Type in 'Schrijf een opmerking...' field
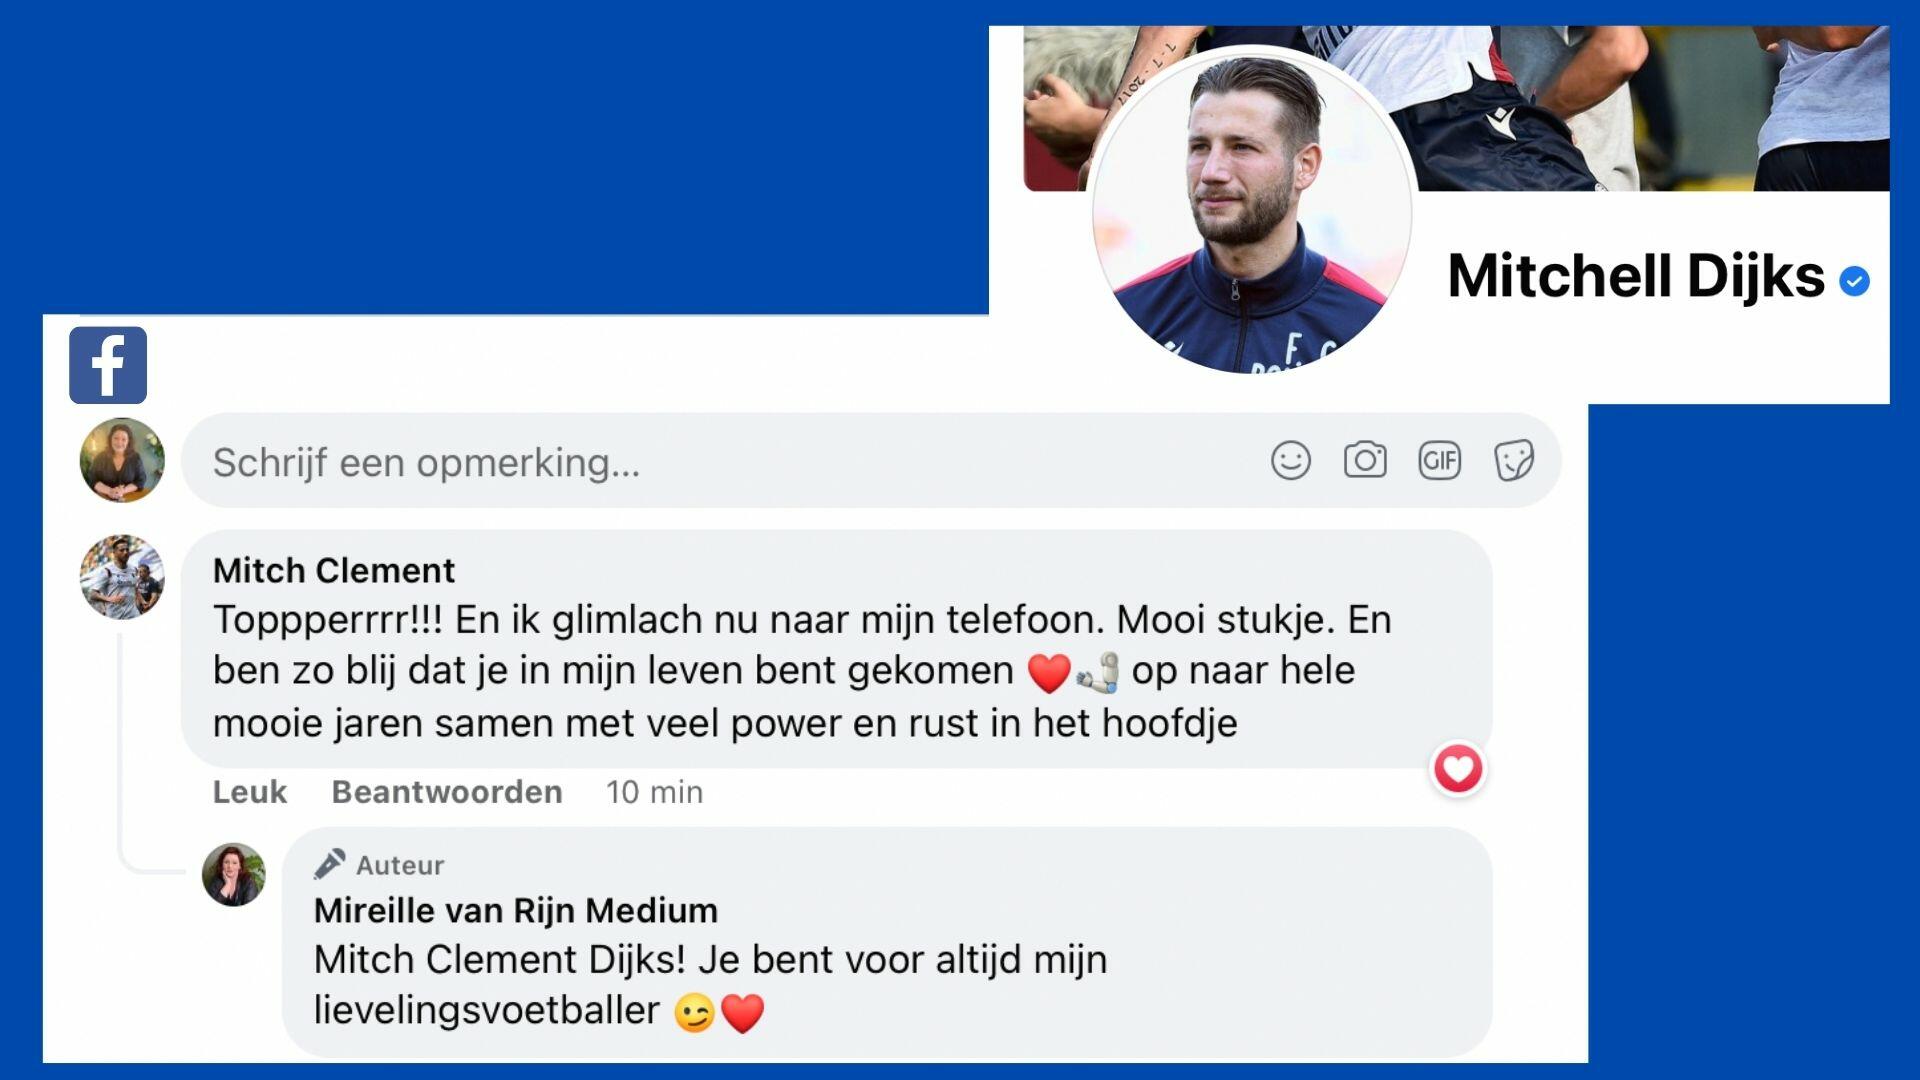 pyautogui.click(x=700, y=462)
